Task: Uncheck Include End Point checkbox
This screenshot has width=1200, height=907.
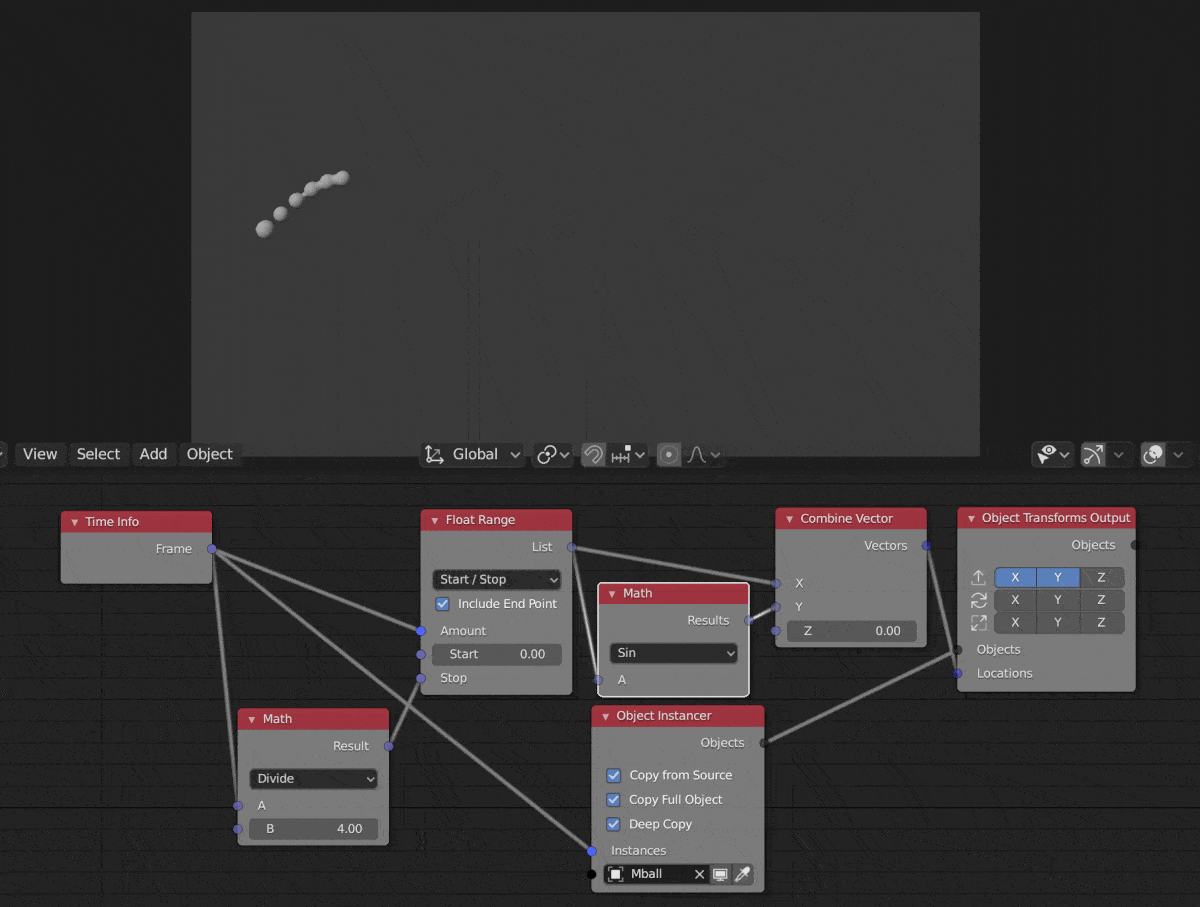Action: (443, 604)
